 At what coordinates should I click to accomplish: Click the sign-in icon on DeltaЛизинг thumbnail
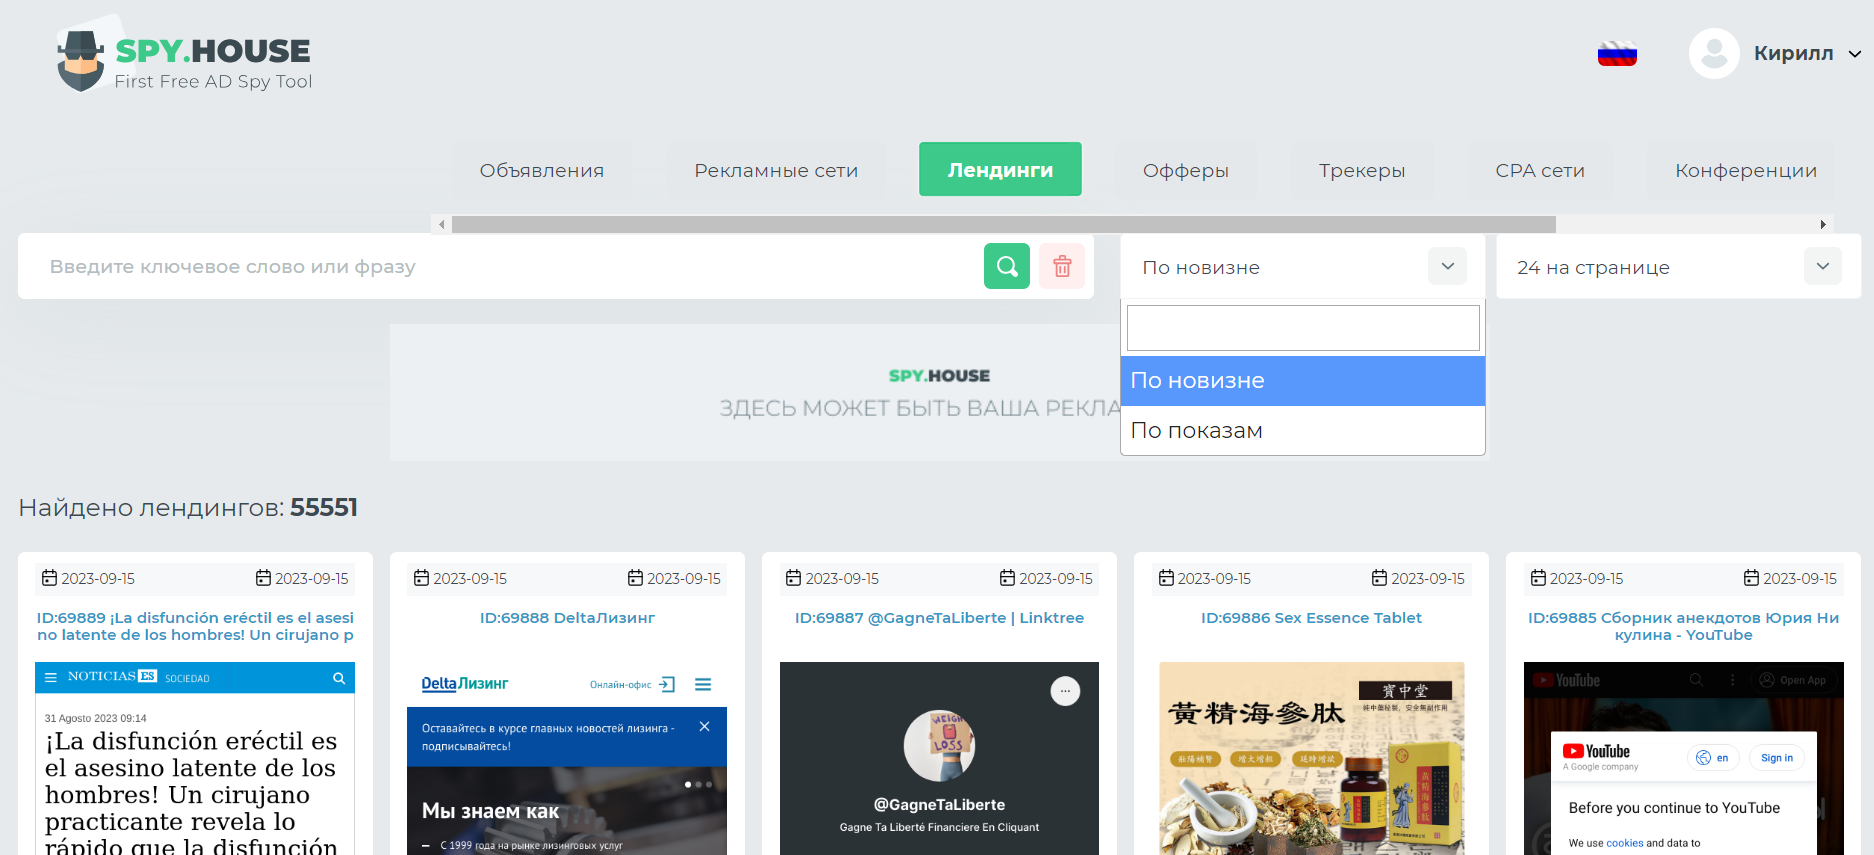pyautogui.click(x=667, y=684)
